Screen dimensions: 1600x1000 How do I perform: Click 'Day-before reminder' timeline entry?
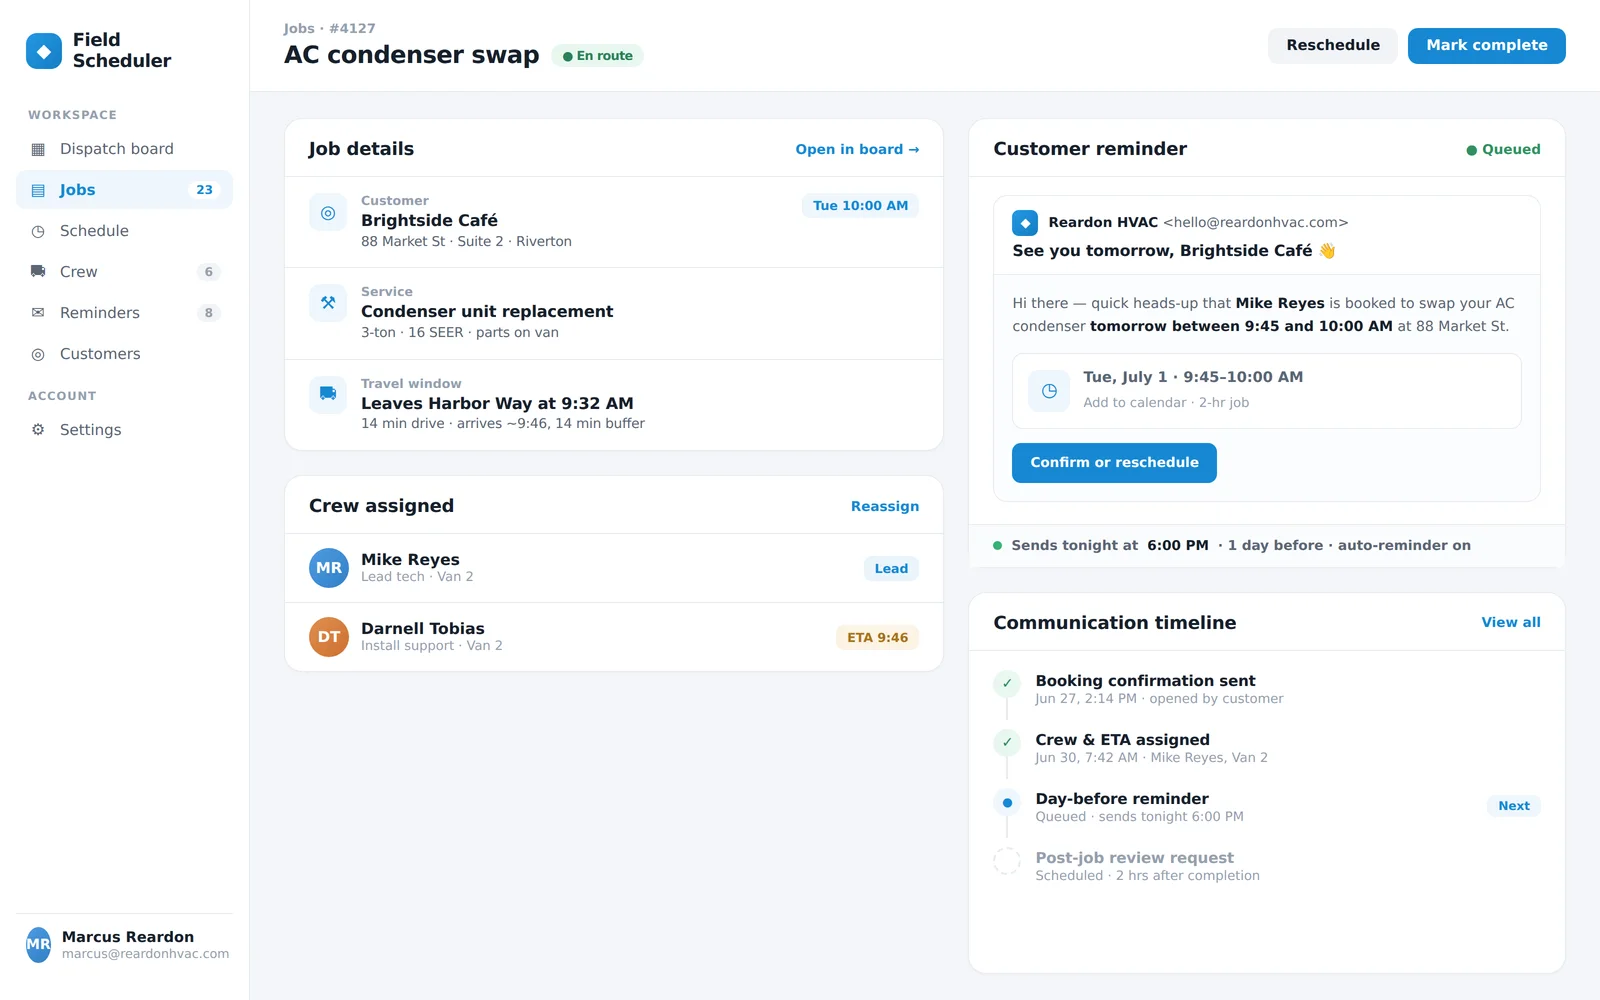pyautogui.click(x=1122, y=799)
